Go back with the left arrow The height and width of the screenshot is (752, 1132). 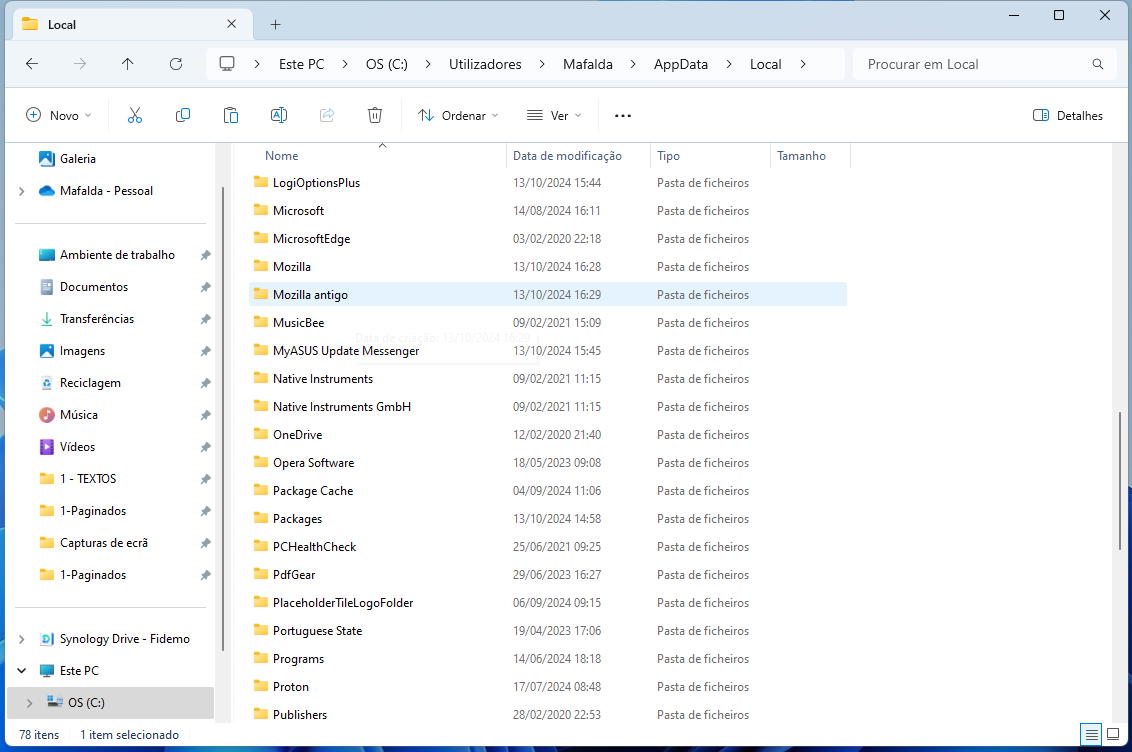[x=32, y=64]
